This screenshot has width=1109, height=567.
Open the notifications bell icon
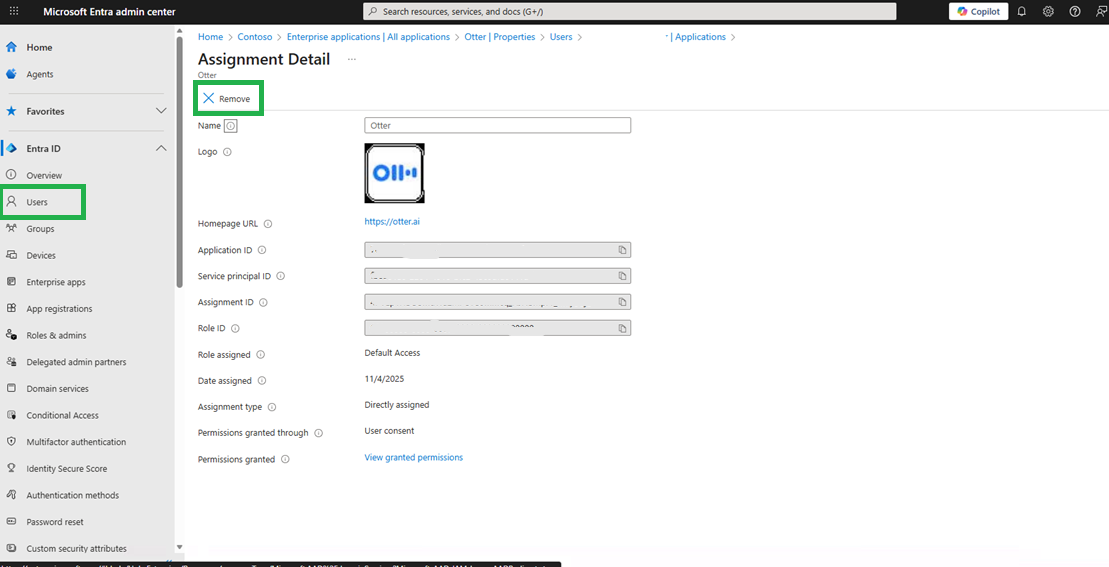[x=1021, y=11]
